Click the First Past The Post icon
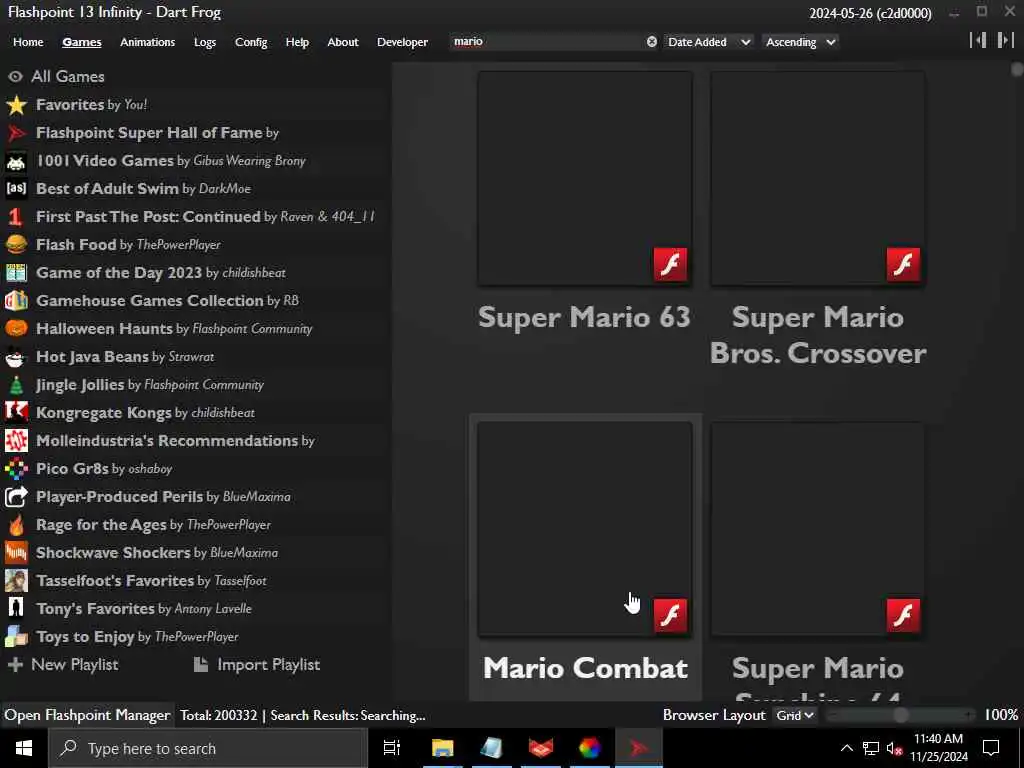1024x768 pixels. pyautogui.click(x=16, y=217)
